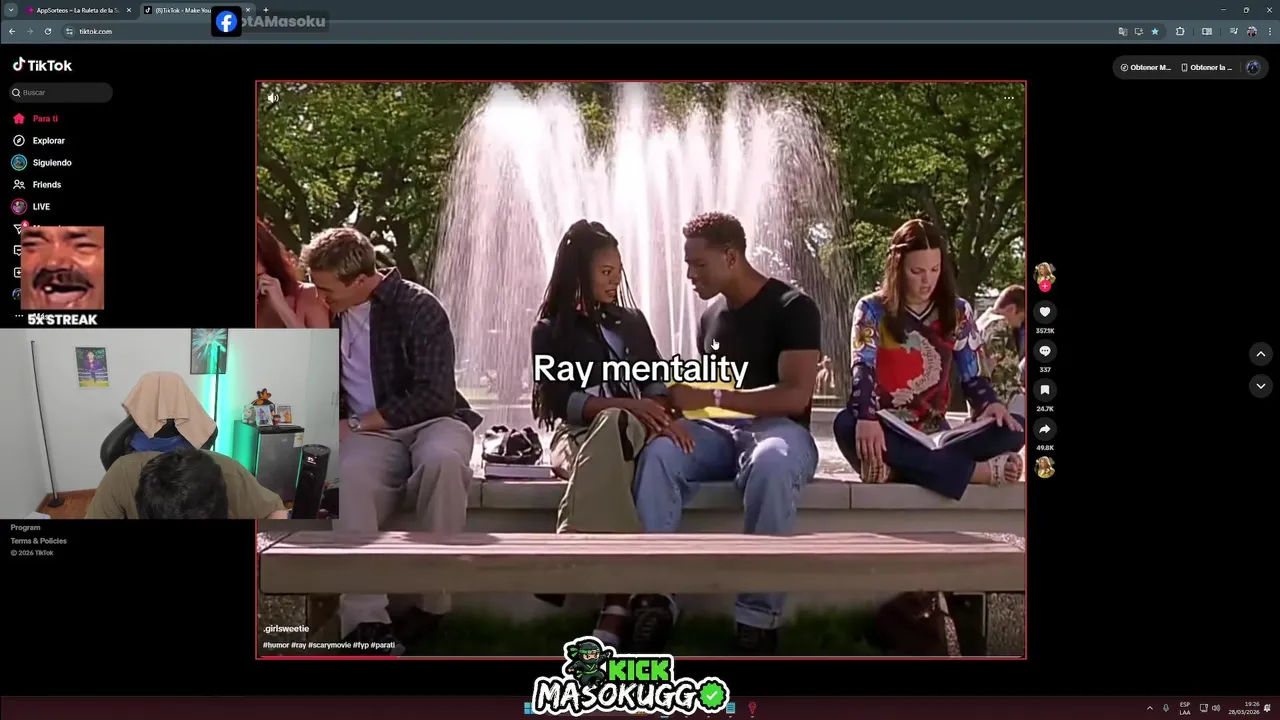Click the translate page icon
The image size is (1280, 720).
(x=1123, y=31)
